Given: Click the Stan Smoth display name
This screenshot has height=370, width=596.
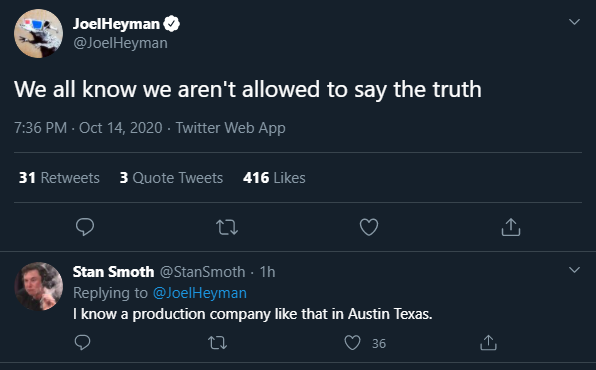Looking at the screenshot, I should [x=113, y=272].
